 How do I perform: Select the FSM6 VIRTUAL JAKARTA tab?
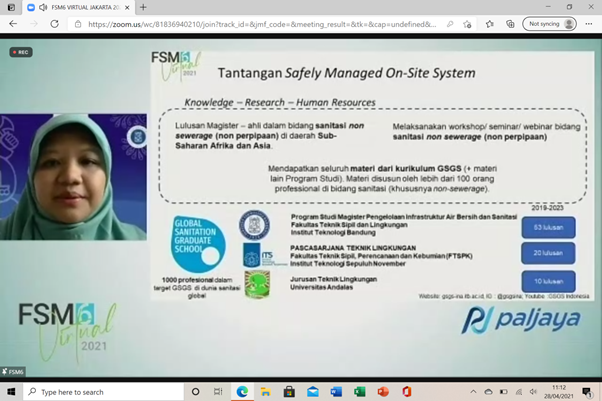[79, 7]
